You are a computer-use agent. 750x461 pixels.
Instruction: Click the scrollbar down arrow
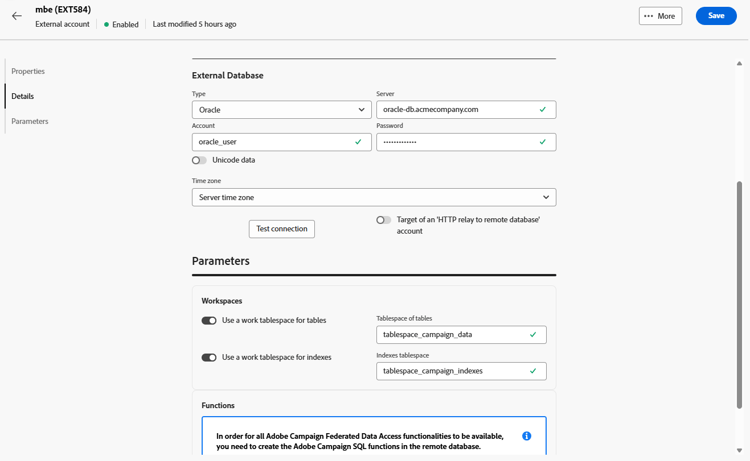pyautogui.click(x=740, y=451)
